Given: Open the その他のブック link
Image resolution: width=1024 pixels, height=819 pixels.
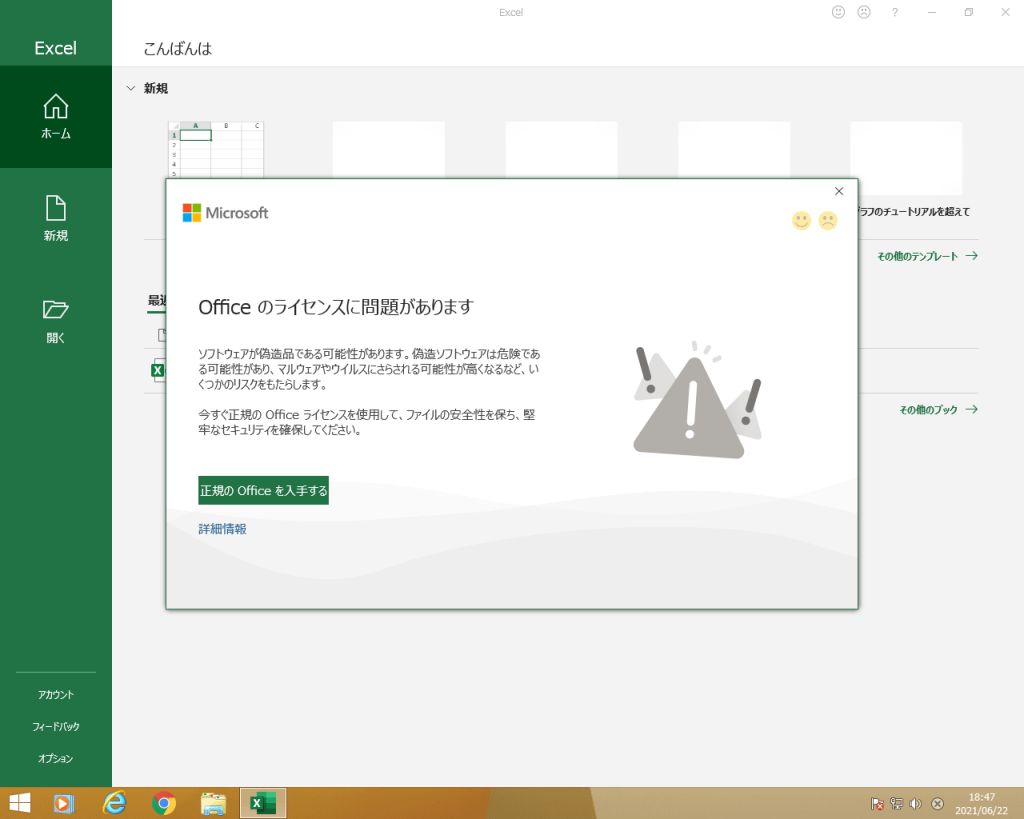Looking at the screenshot, I should [938, 410].
